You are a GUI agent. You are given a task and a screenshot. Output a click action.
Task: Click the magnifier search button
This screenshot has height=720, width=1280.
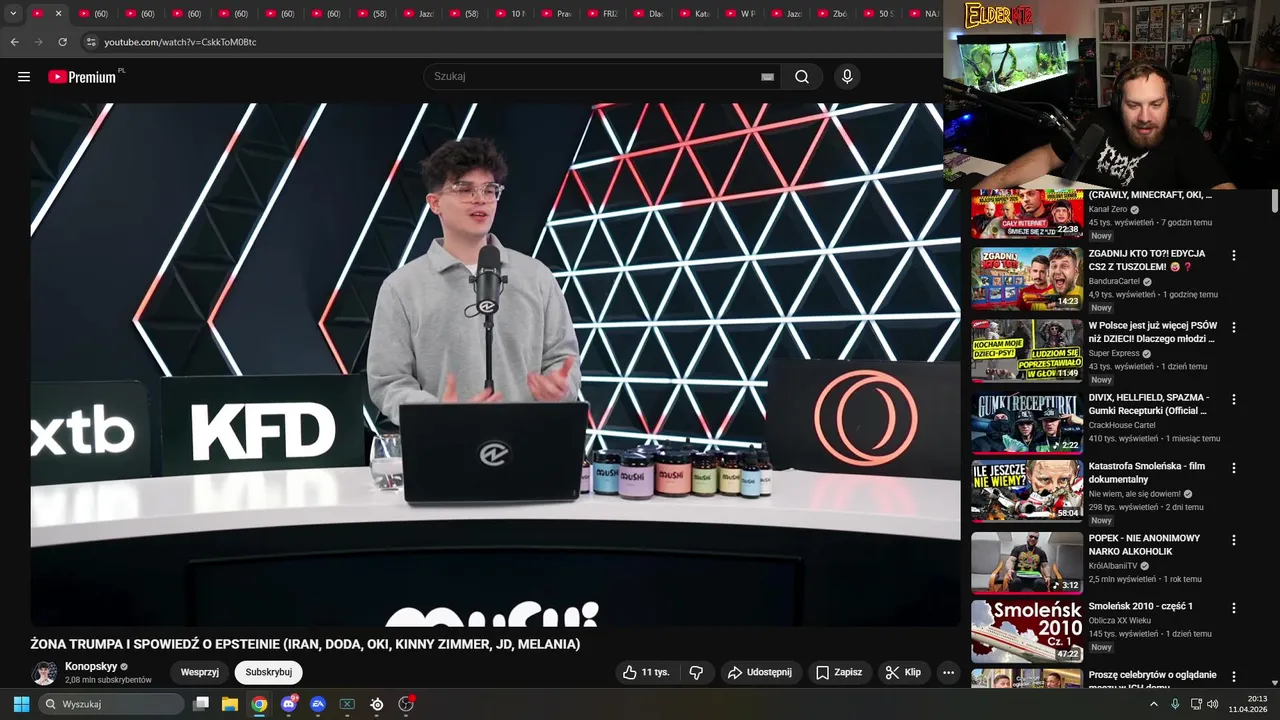(x=802, y=77)
